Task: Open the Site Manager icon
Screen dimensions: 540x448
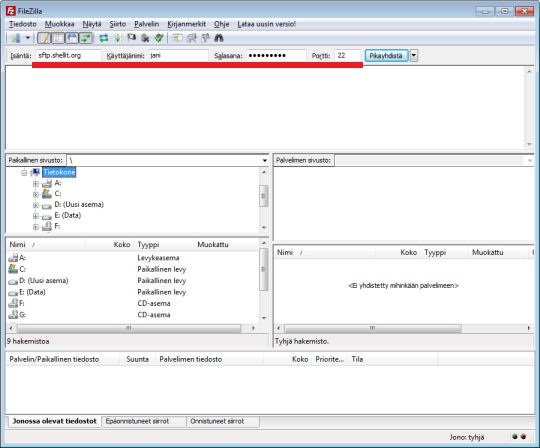Action: tap(16, 38)
